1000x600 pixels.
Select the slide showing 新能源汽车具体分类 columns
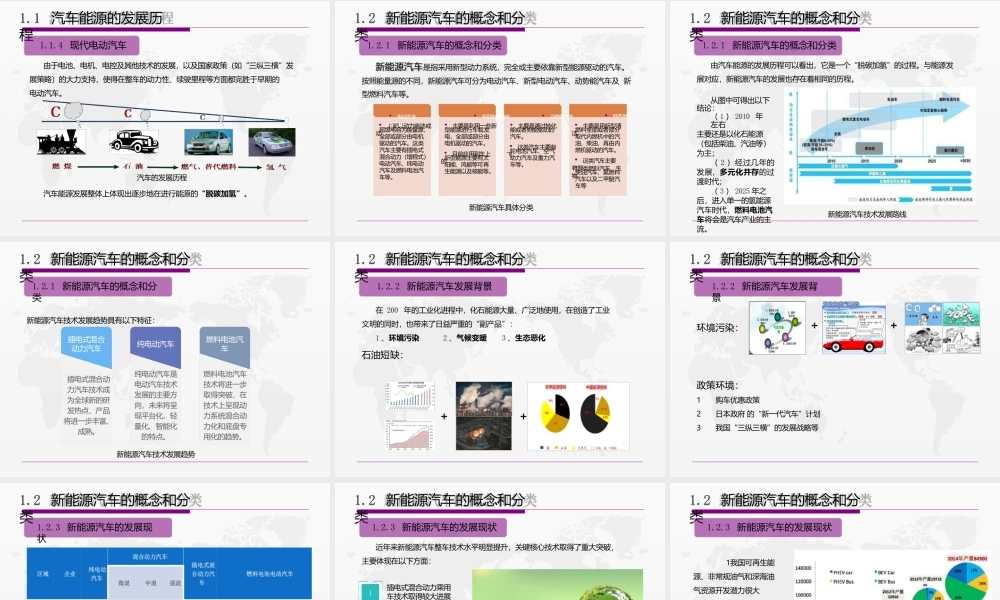(x=499, y=118)
